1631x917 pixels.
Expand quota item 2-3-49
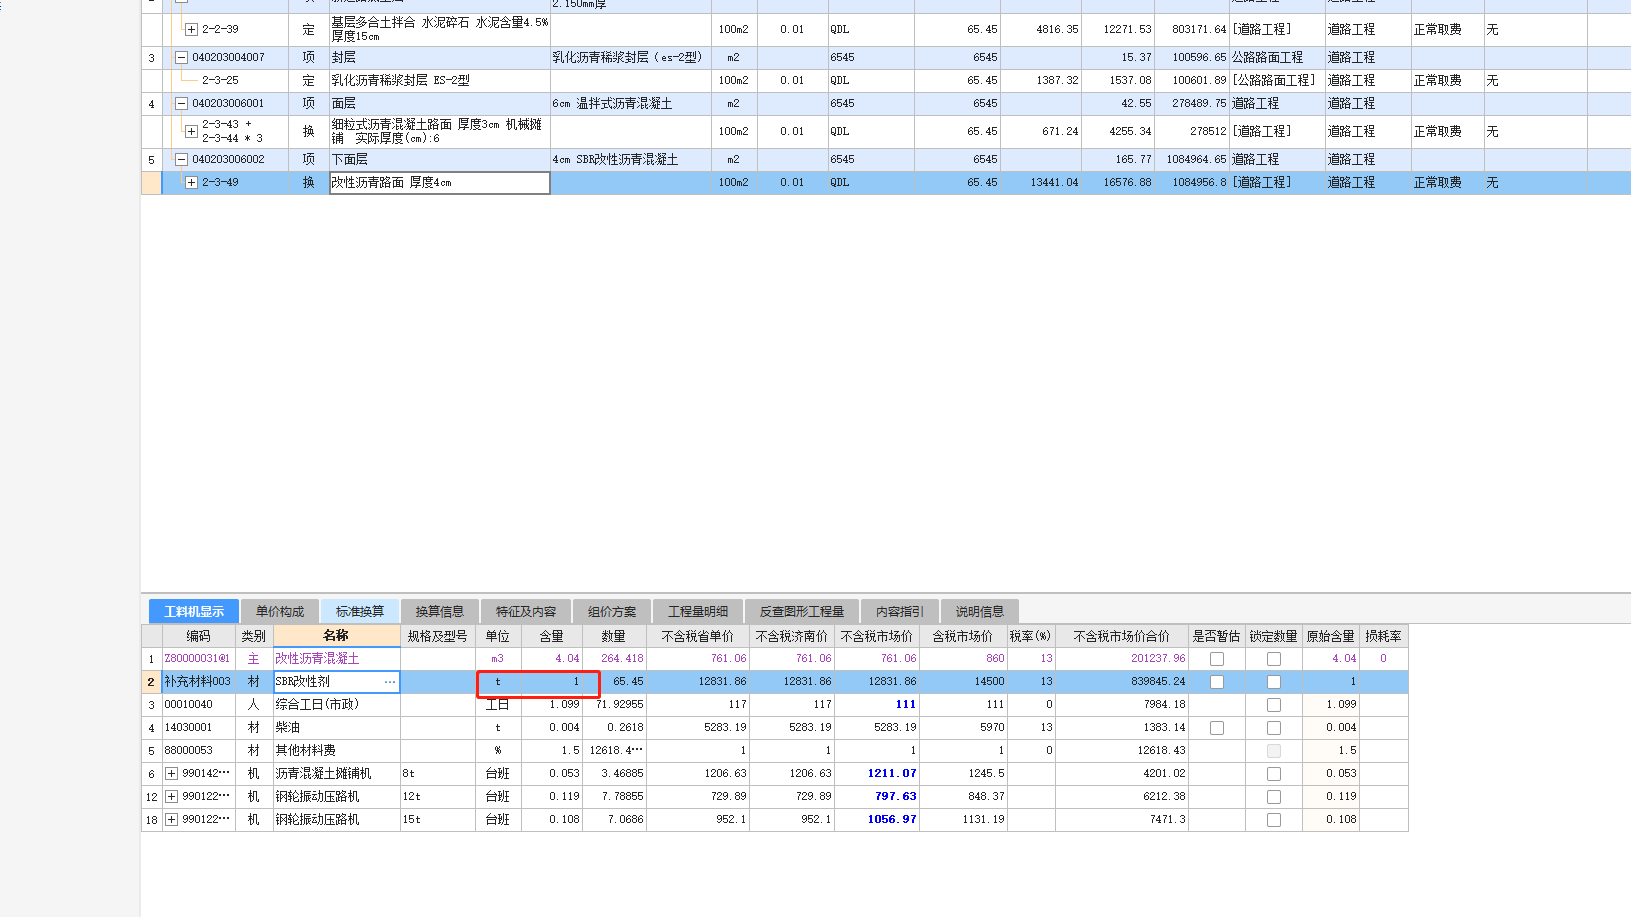[x=191, y=183]
